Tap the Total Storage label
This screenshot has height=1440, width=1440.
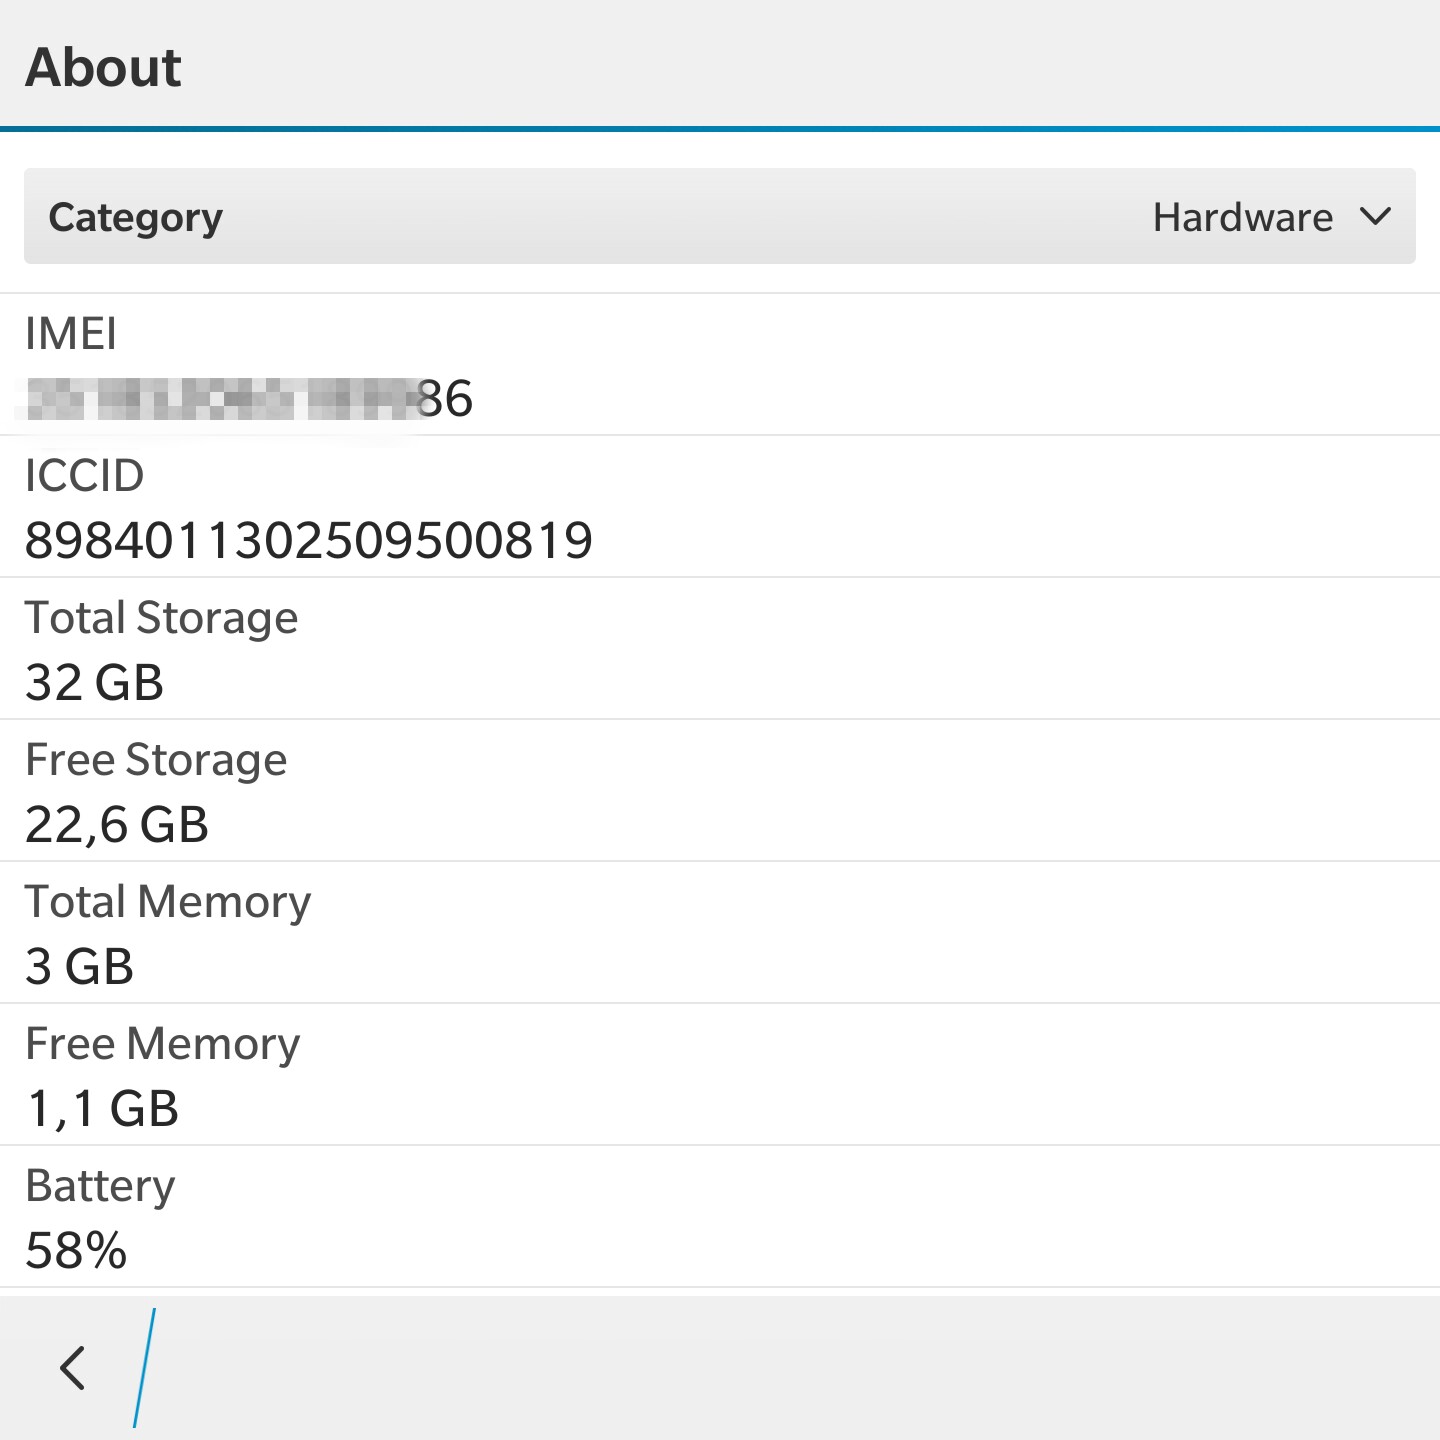(161, 617)
